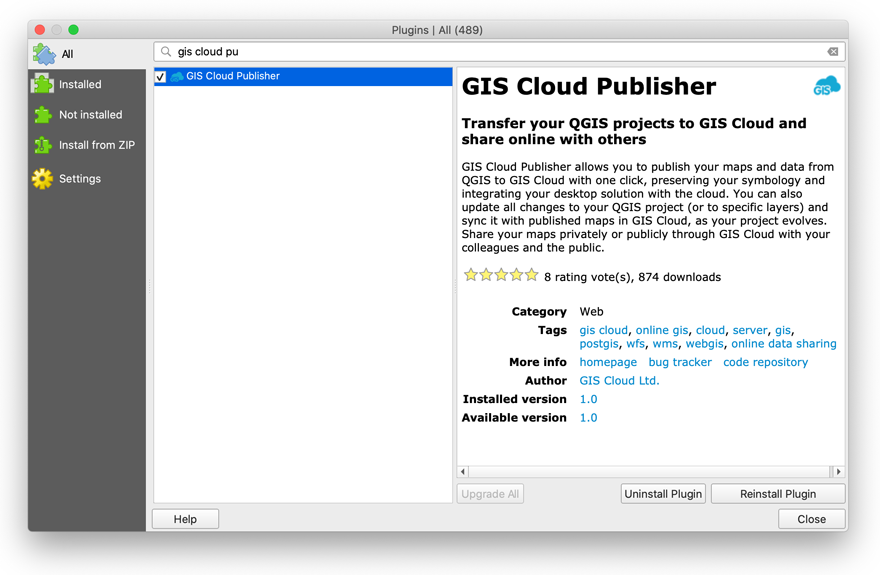This screenshot has height=575, width=880.
Task: Click the 'online data sharing' tag link
Action: 783,344
